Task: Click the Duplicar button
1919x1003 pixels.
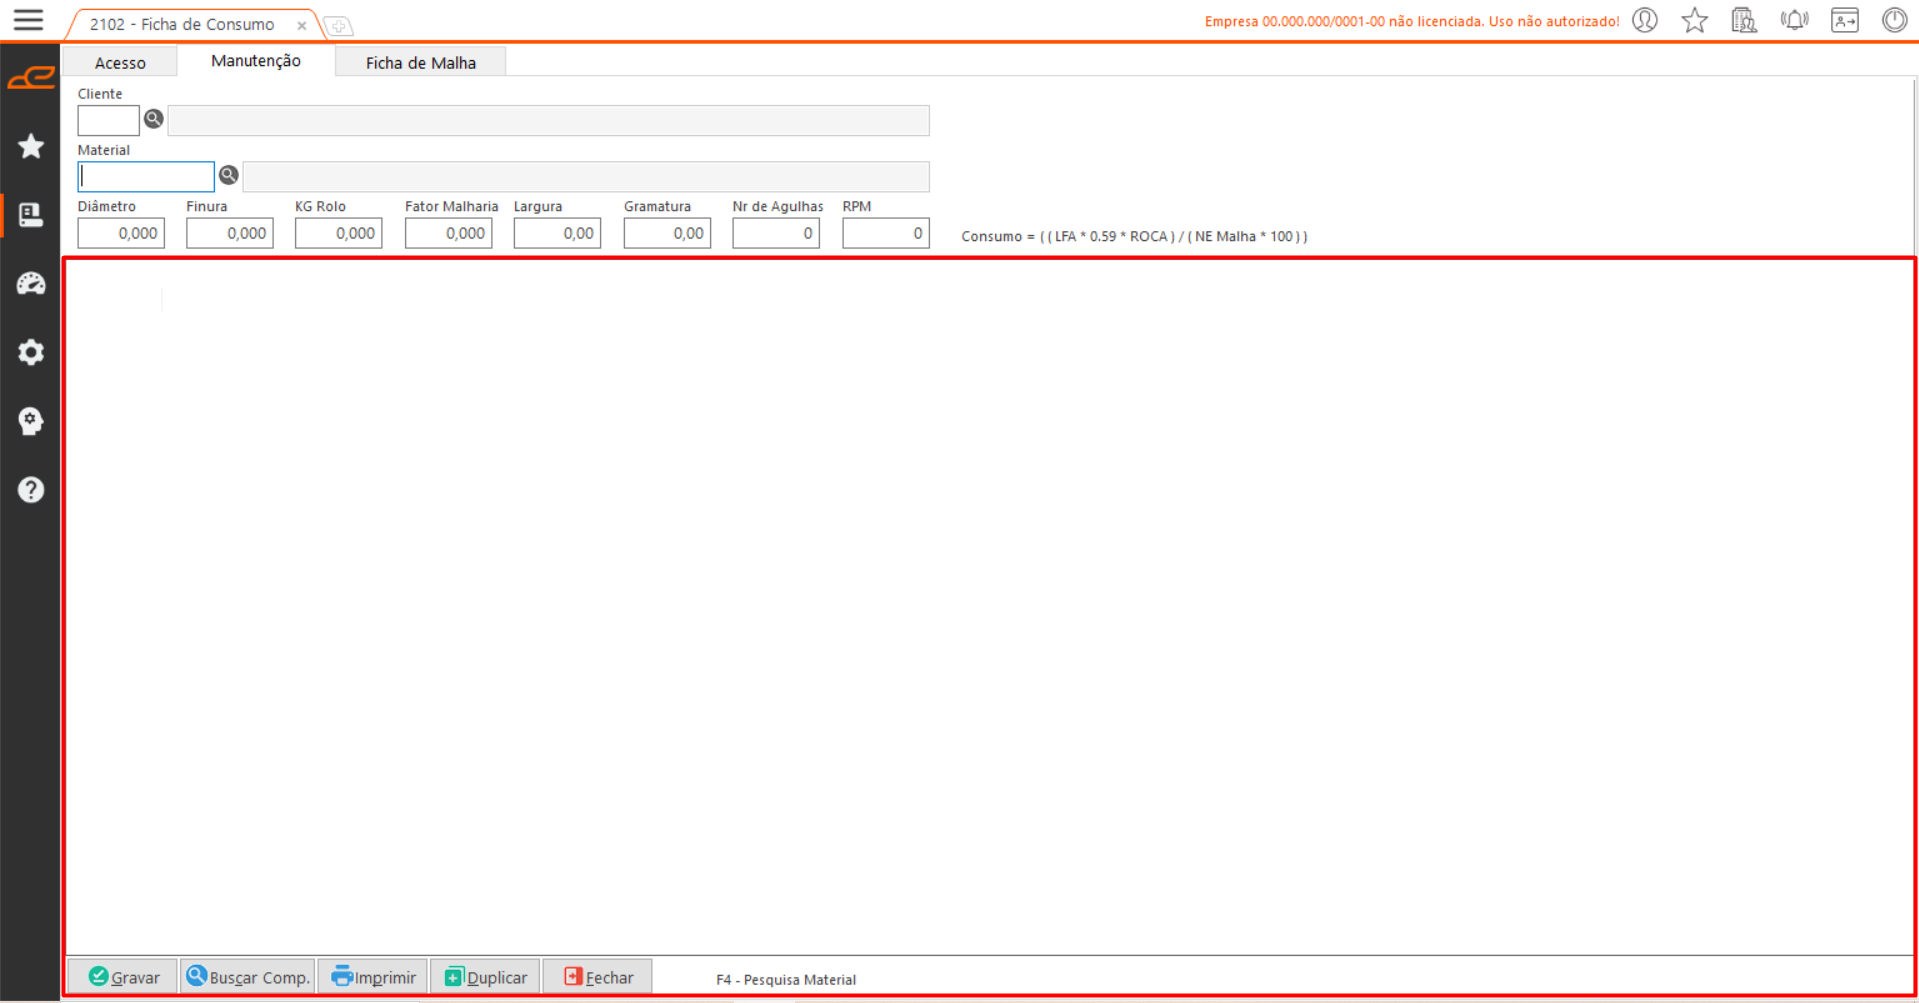Action: tap(486, 977)
